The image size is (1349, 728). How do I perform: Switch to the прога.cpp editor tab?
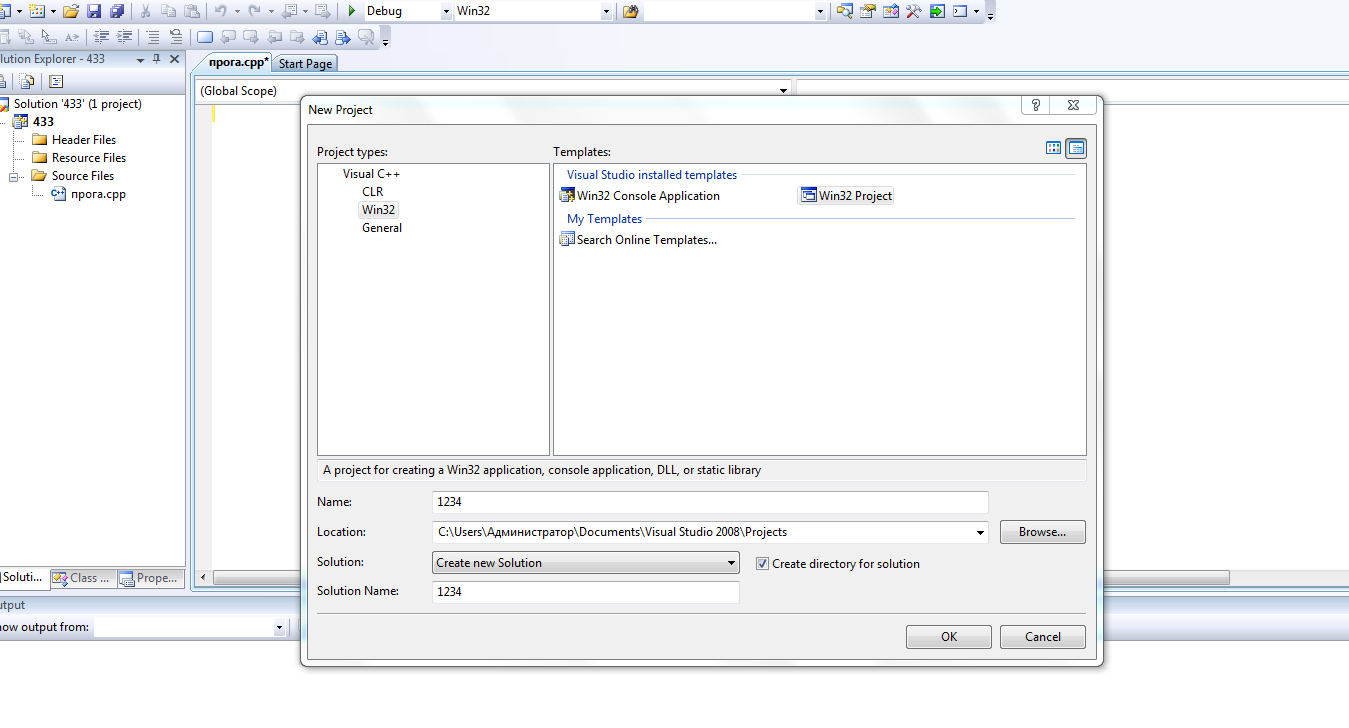click(238, 62)
